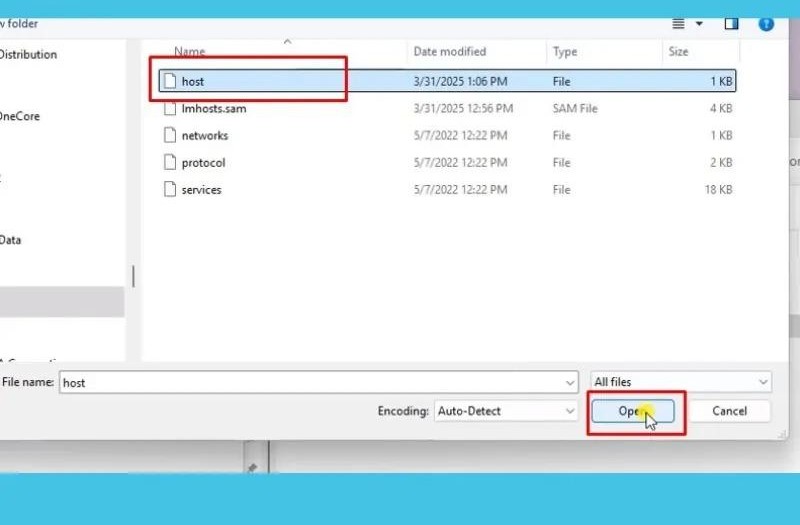This screenshot has height=525, width=800.
Task: Select Data in navigation pane
Action: coord(10,240)
